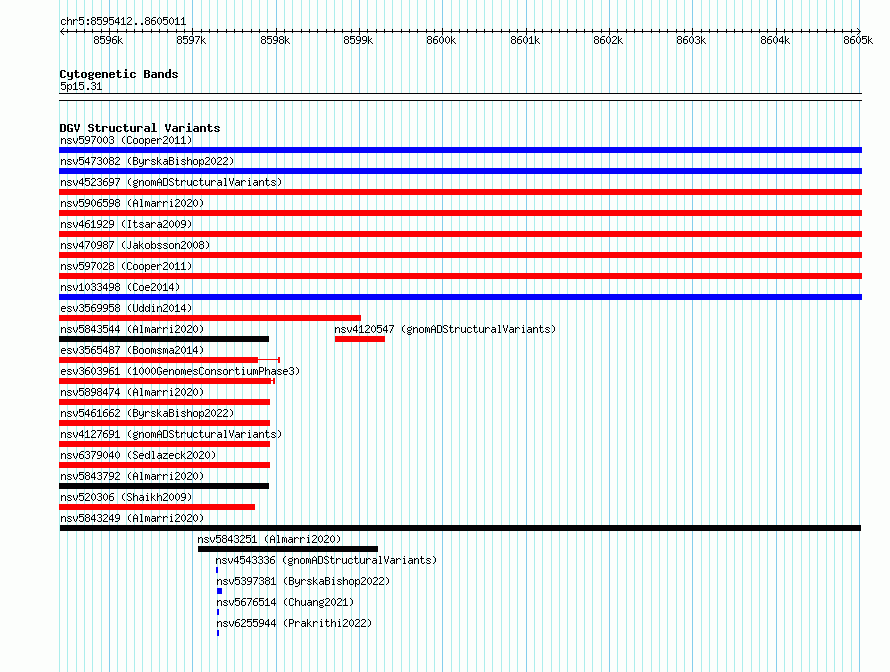
Task: Click the blue bar under nsv1033498
Action: coord(460,297)
